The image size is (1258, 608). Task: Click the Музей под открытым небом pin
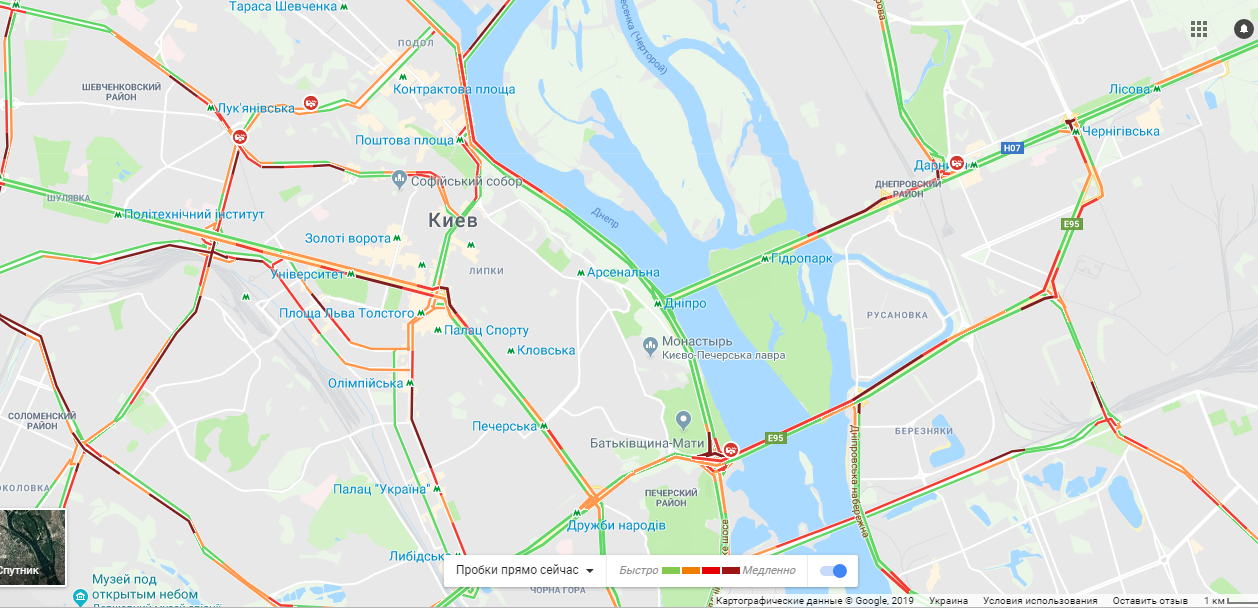[80, 598]
